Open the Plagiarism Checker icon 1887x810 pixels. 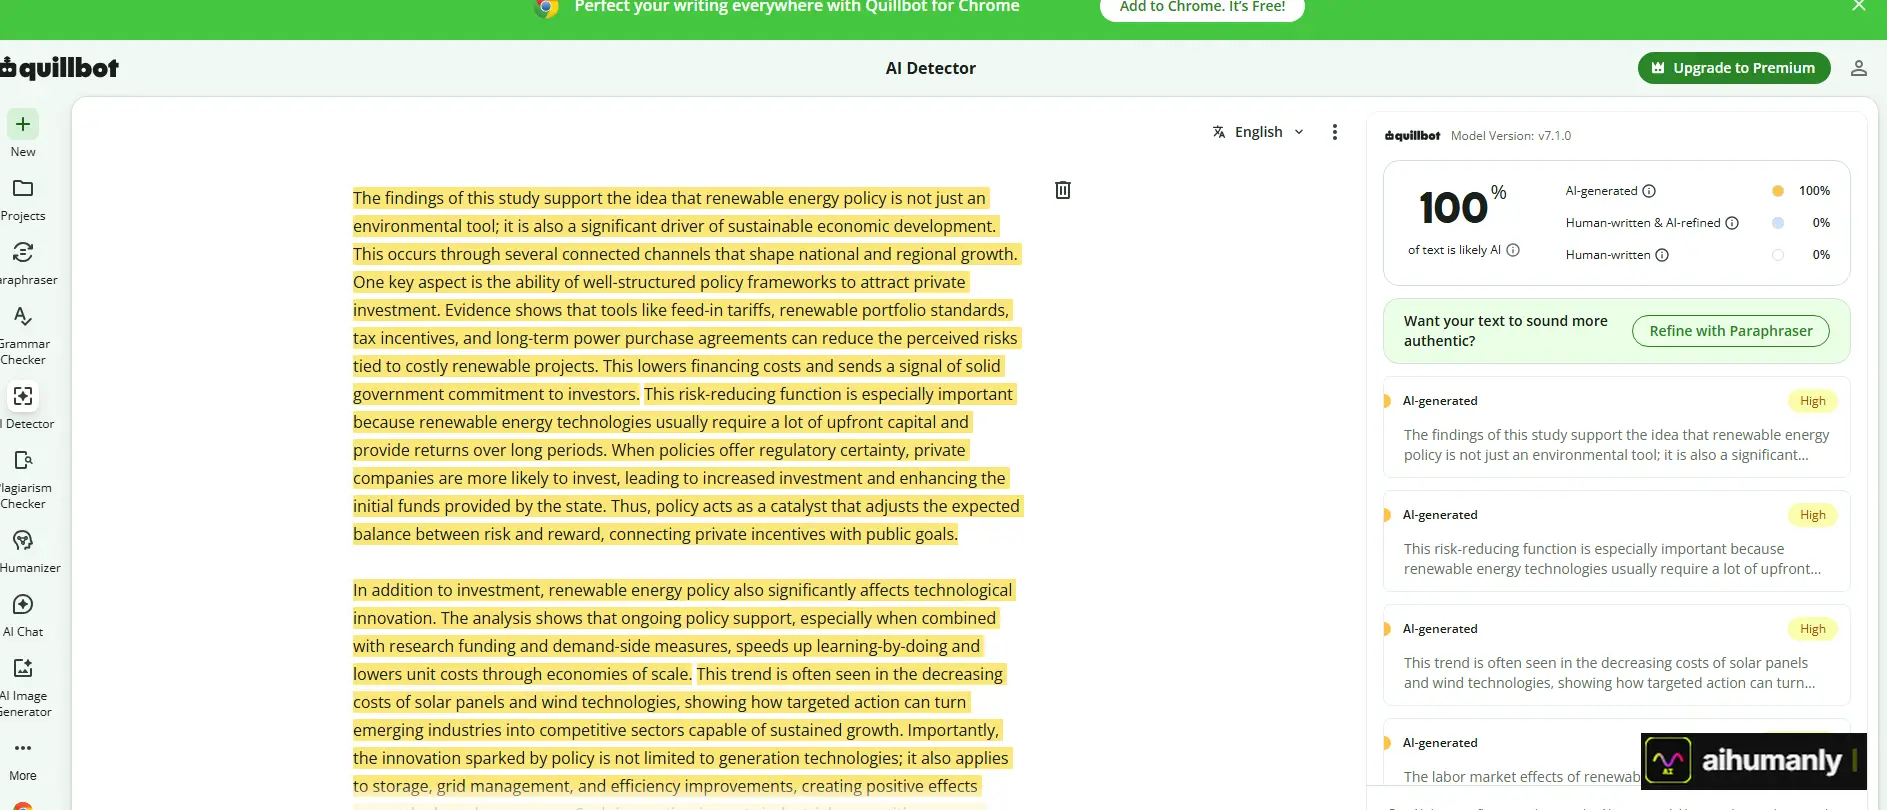tap(23, 460)
